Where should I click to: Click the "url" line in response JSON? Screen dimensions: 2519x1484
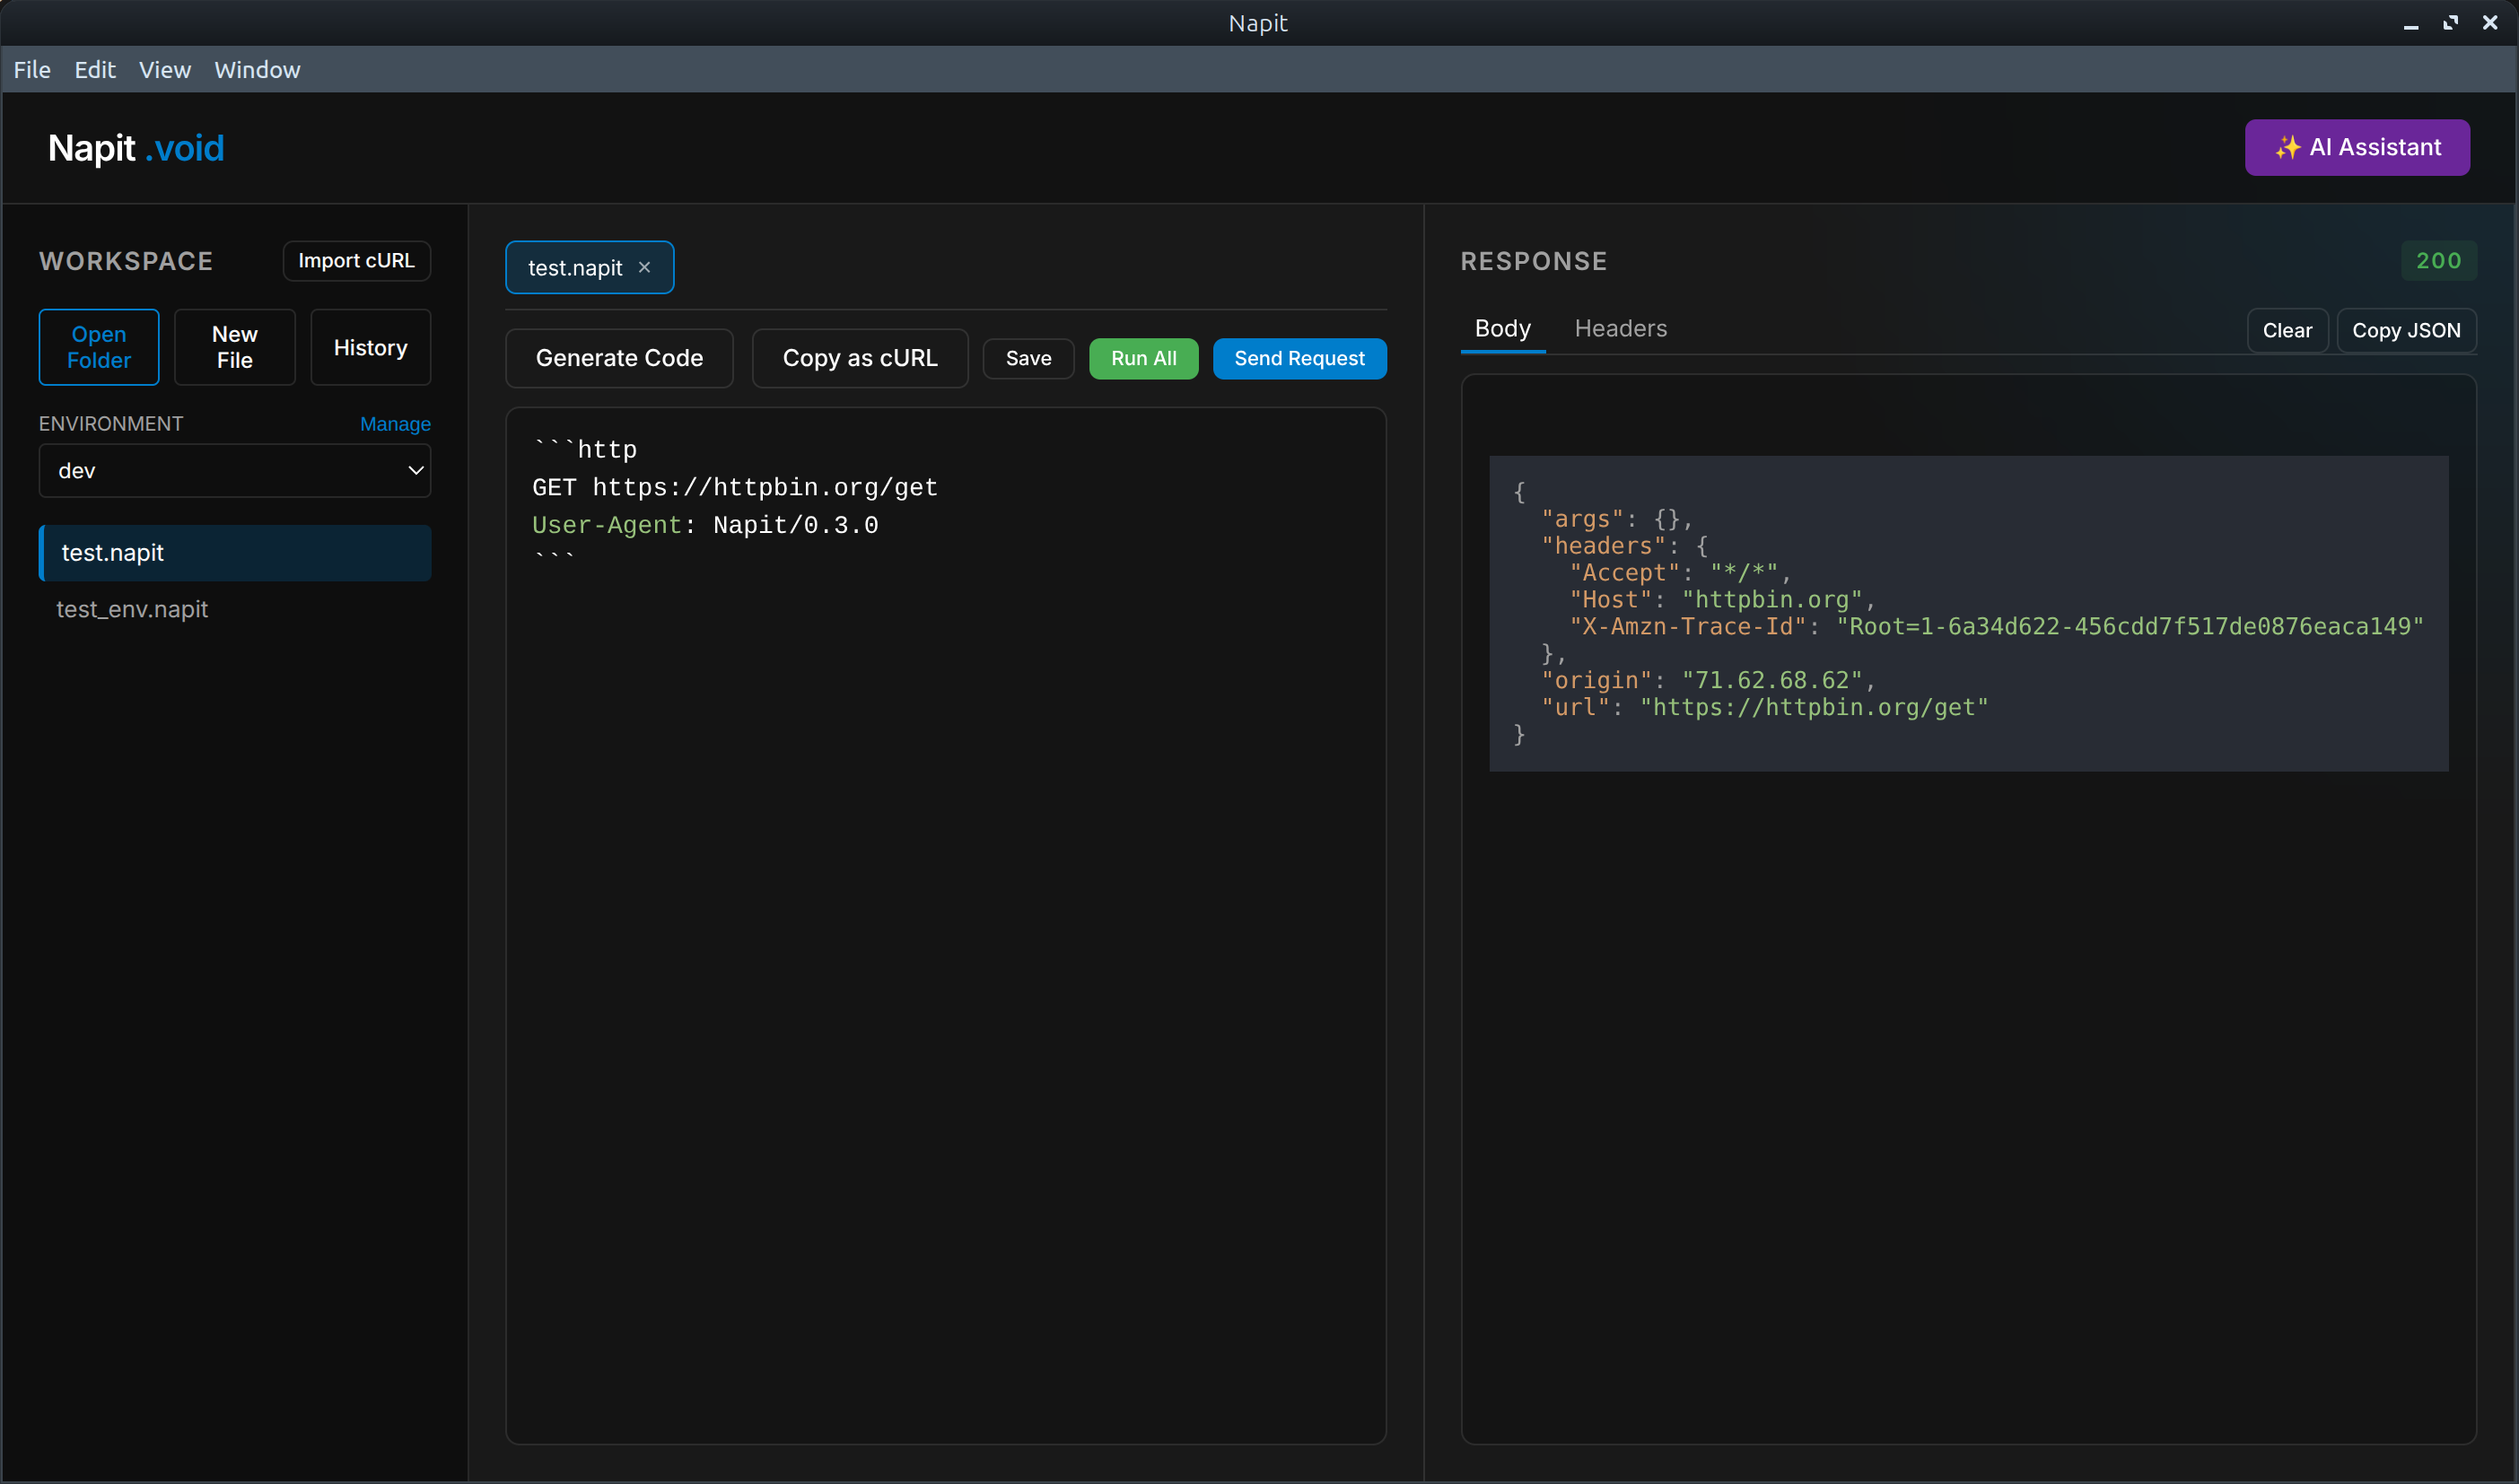point(1765,707)
